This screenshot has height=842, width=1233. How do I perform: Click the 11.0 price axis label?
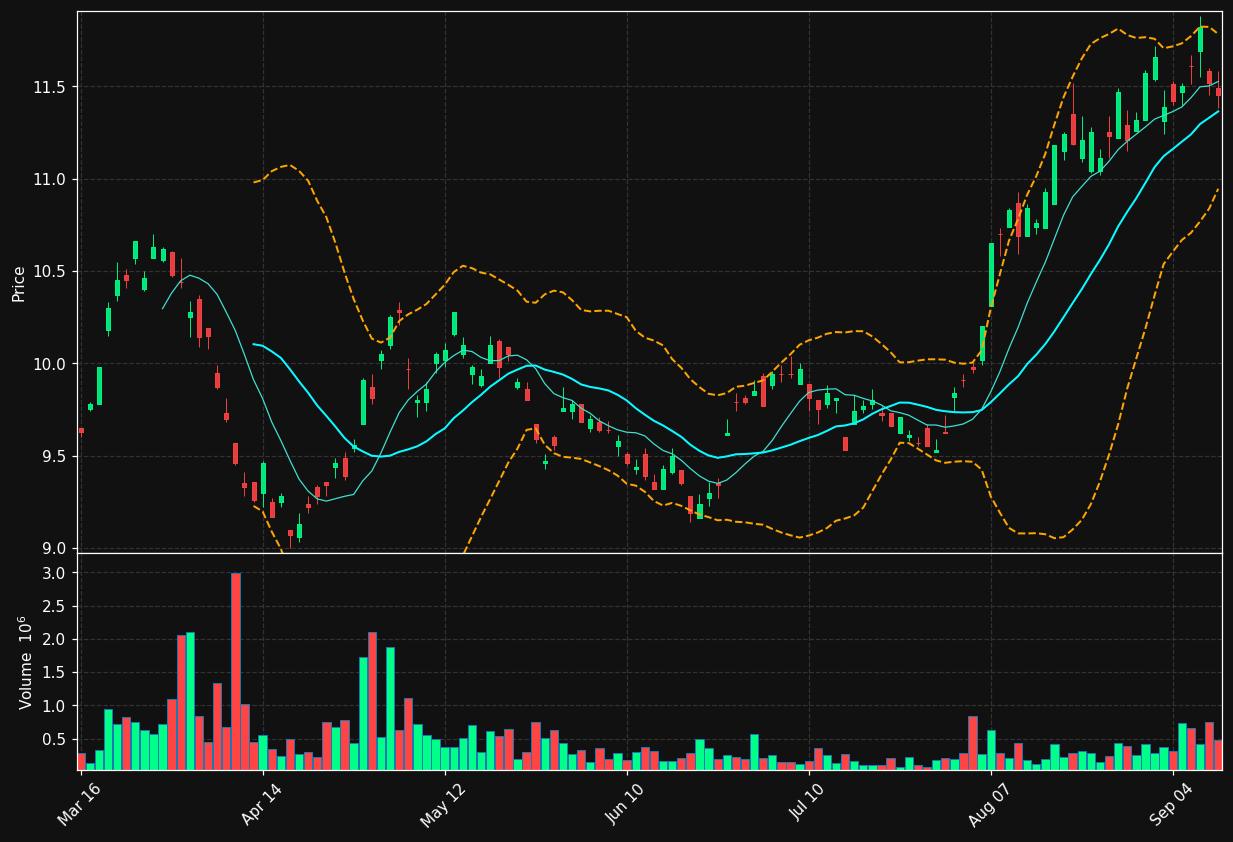pyautogui.click(x=49, y=179)
